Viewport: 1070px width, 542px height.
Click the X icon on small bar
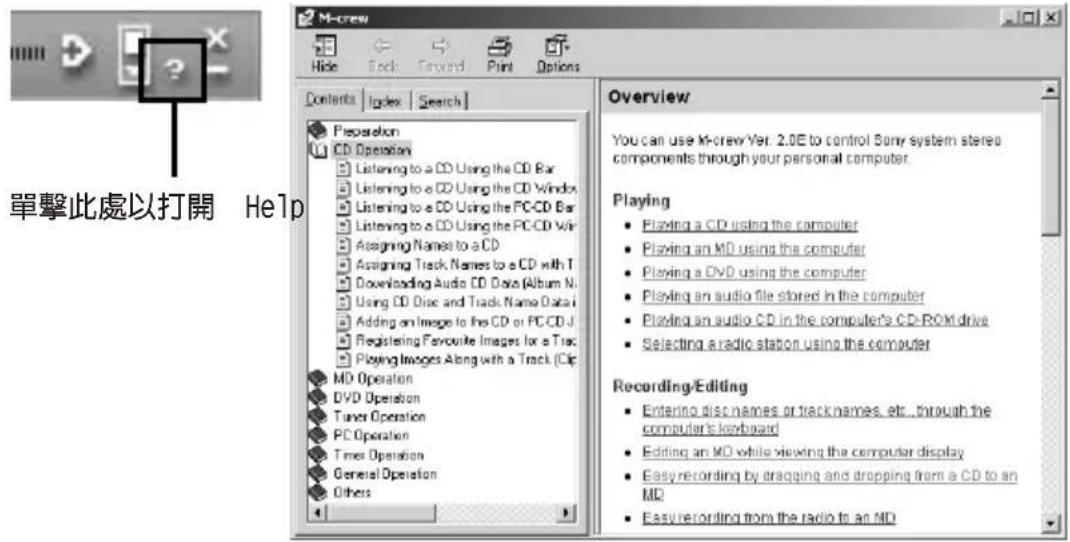tap(218, 38)
